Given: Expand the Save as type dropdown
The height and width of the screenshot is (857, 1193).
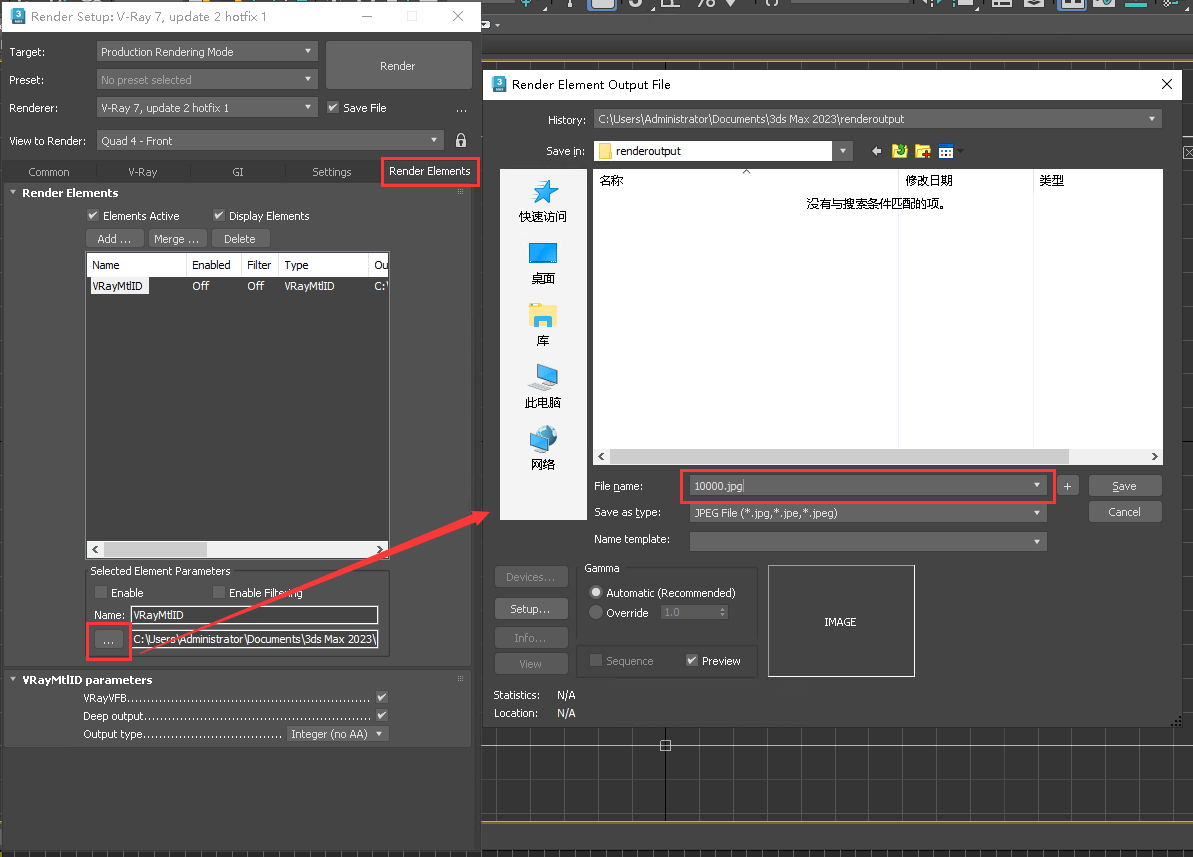Looking at the screenshot, I should (x=868, y=513).
